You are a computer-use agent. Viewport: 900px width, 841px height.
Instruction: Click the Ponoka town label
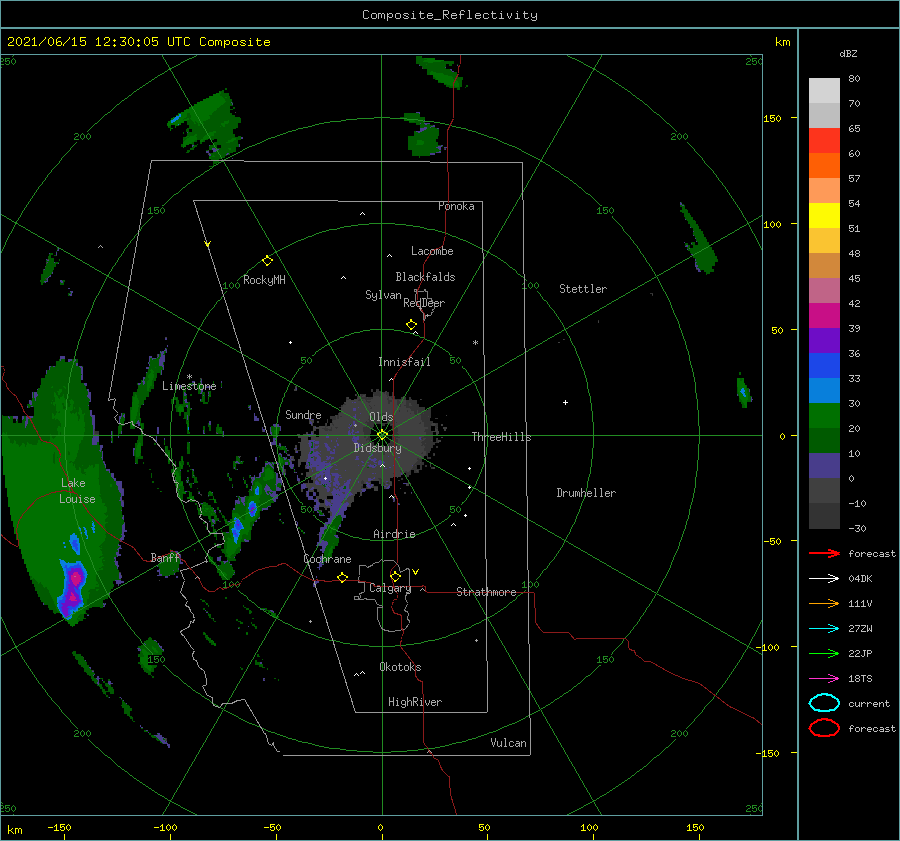pos(456,206)
